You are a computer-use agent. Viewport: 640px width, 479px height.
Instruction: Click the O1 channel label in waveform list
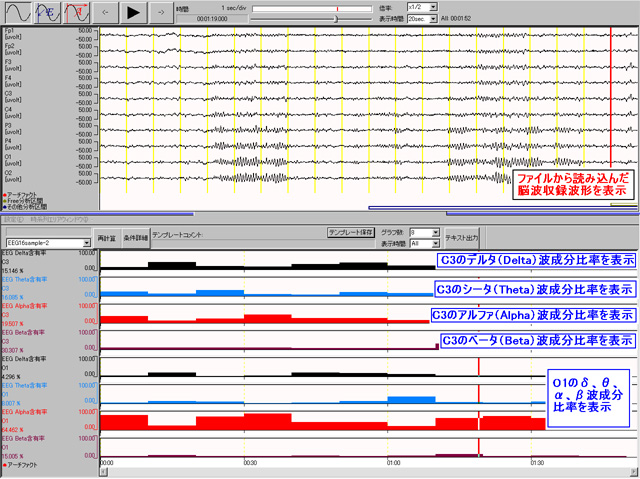pos(8,157)
